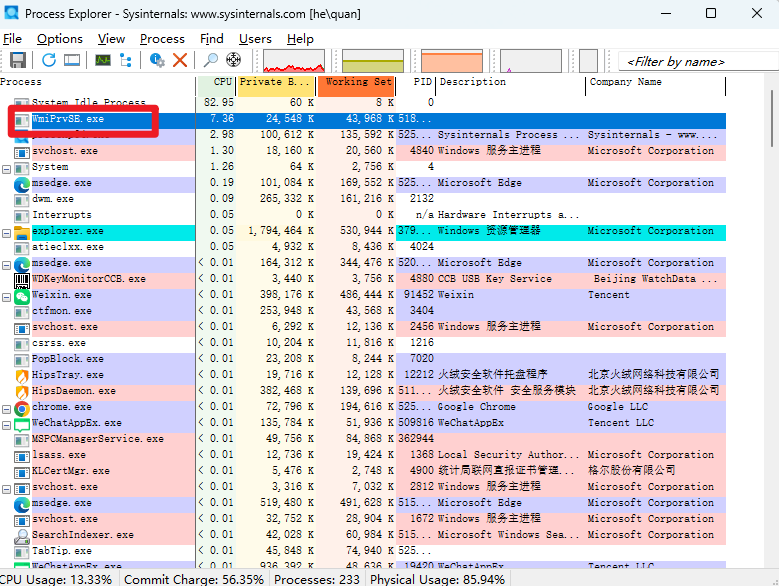
Task: Click the red CPU usage mini graph
Action: click(294, 61)
